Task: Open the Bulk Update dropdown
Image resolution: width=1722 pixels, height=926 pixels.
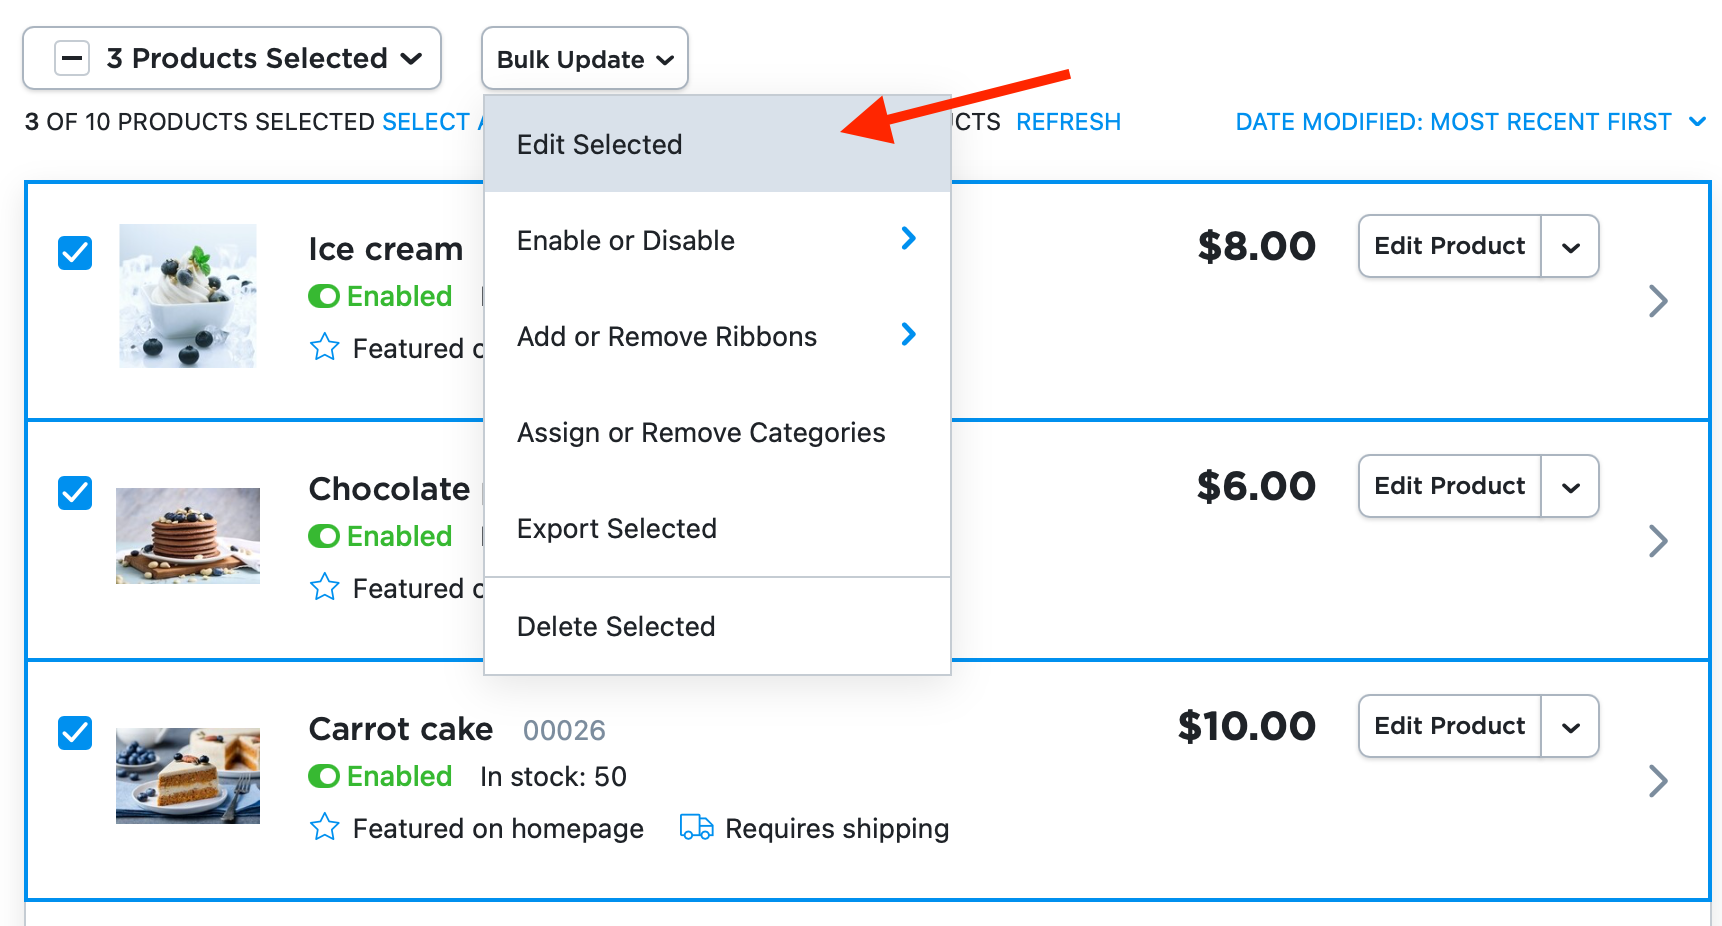Action: click(584, 58)
